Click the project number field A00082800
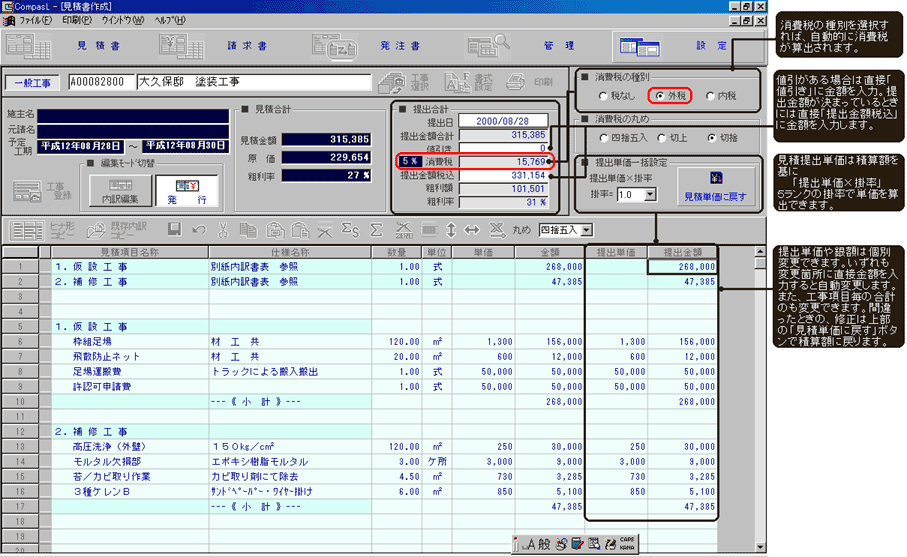 101,82
